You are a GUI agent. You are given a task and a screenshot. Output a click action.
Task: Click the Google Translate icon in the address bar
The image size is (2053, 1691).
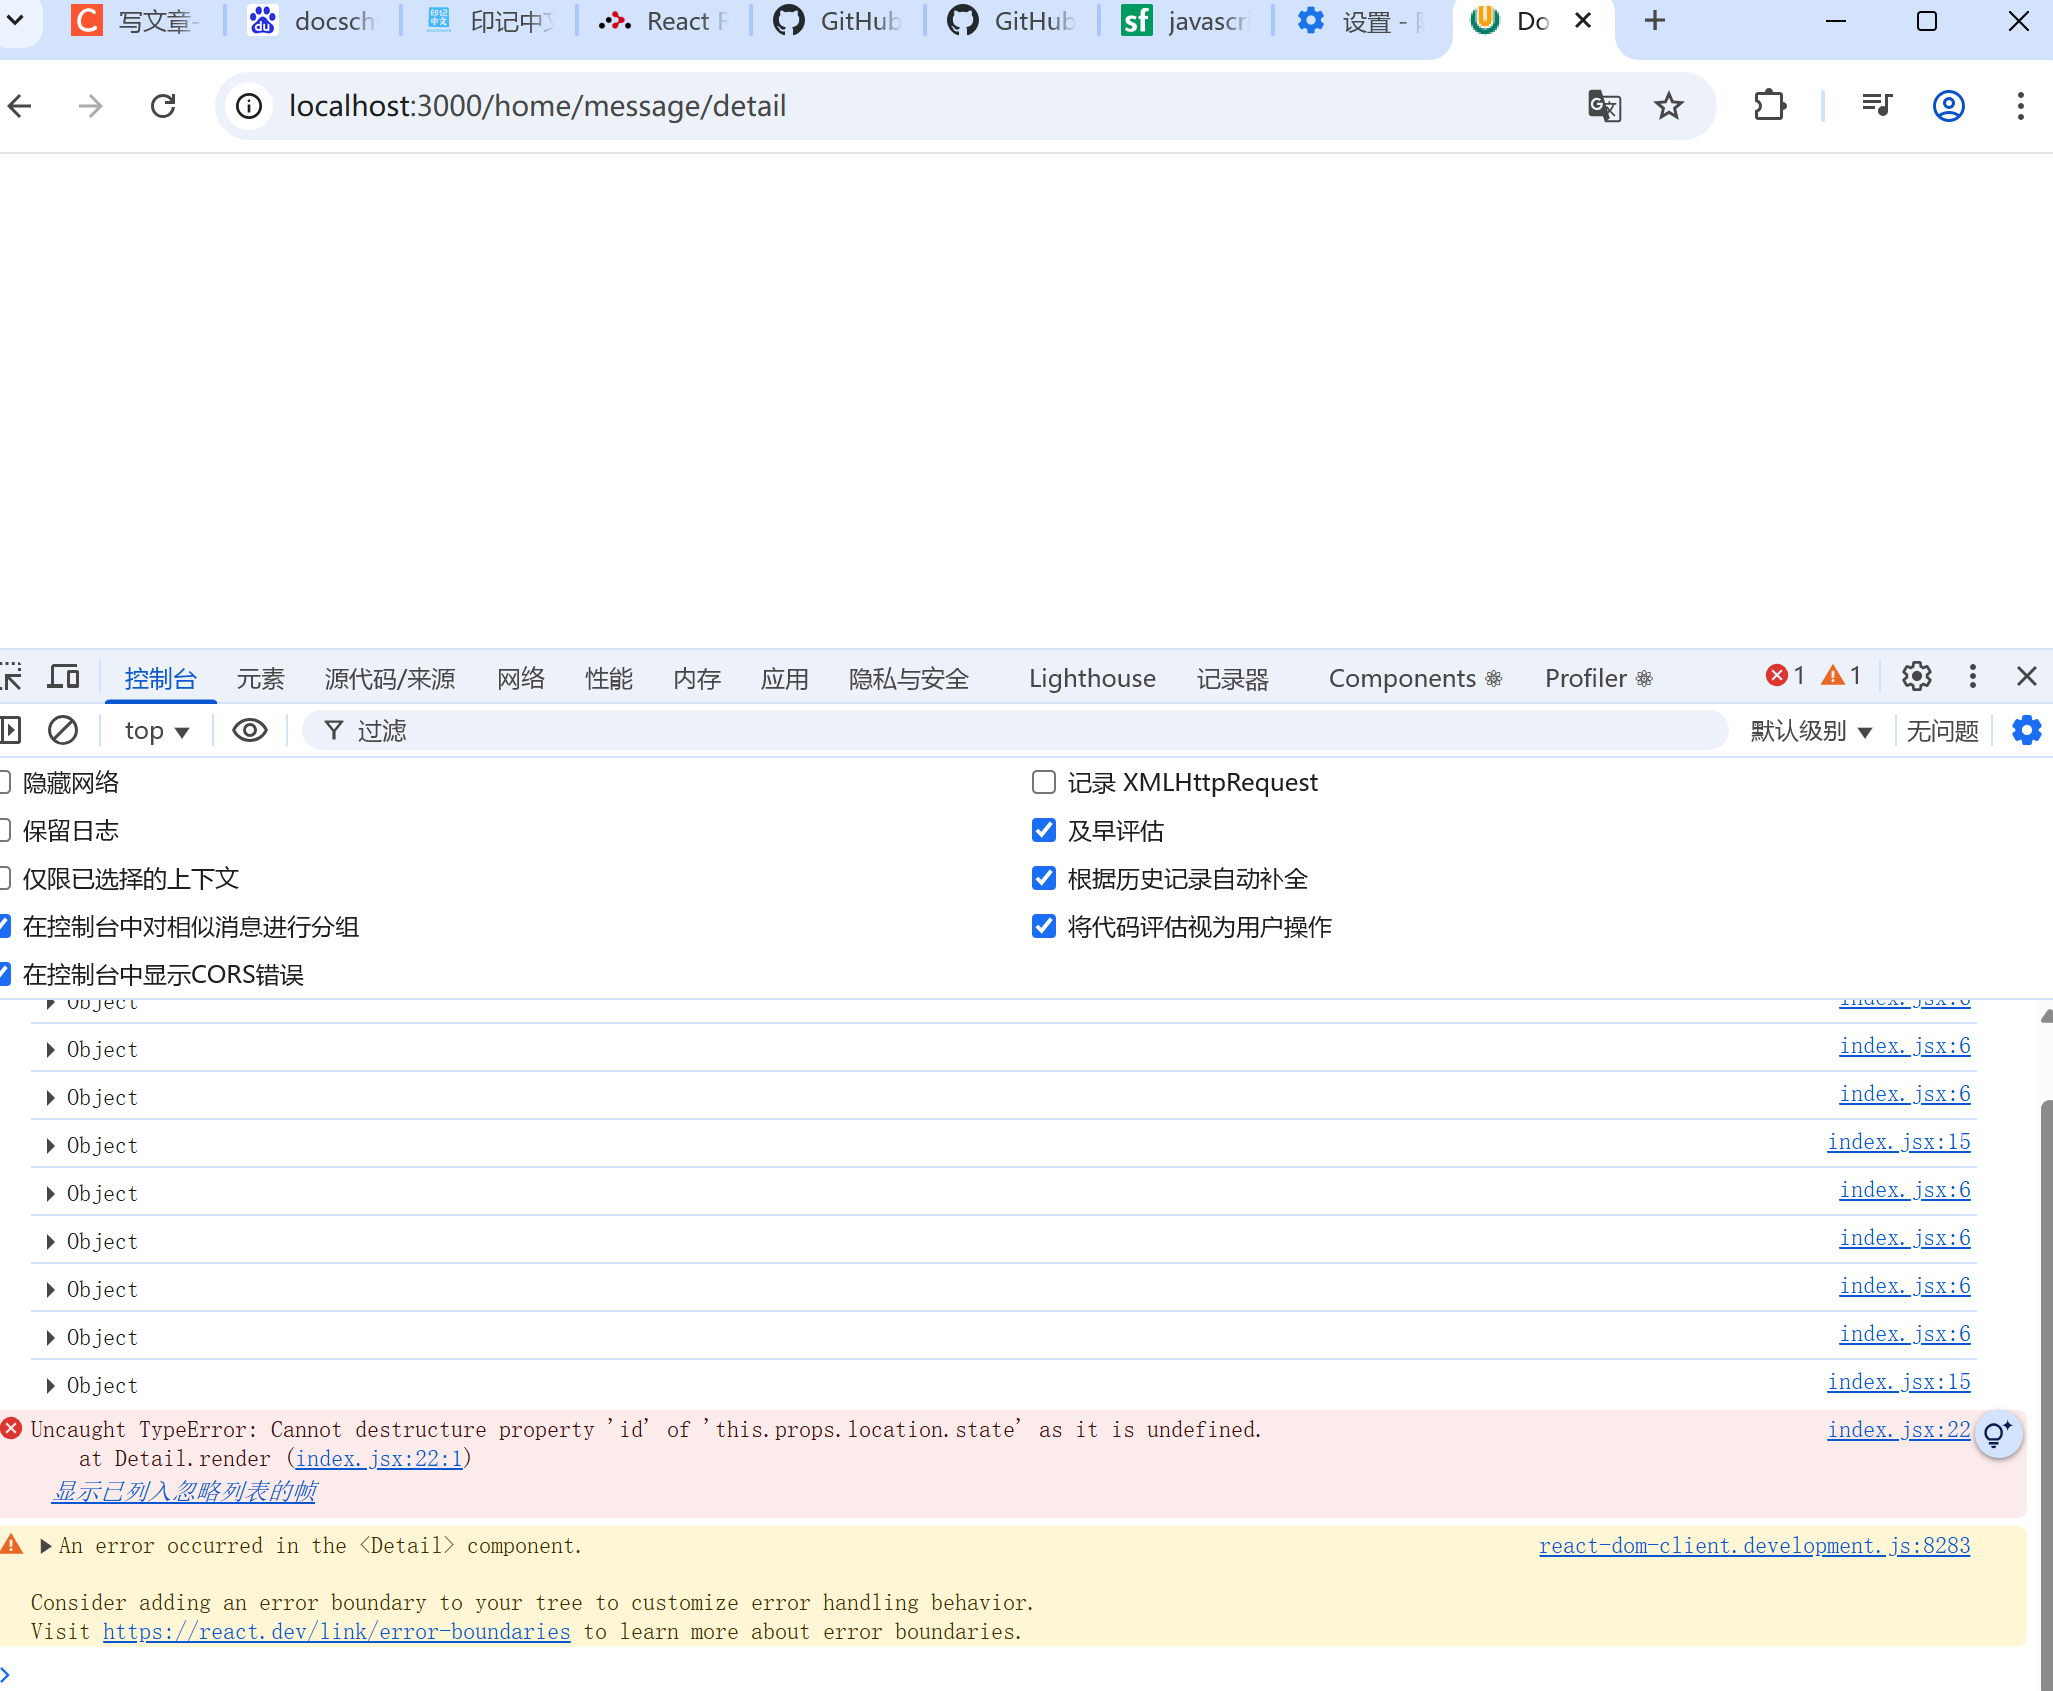(x=1604, y=106)
